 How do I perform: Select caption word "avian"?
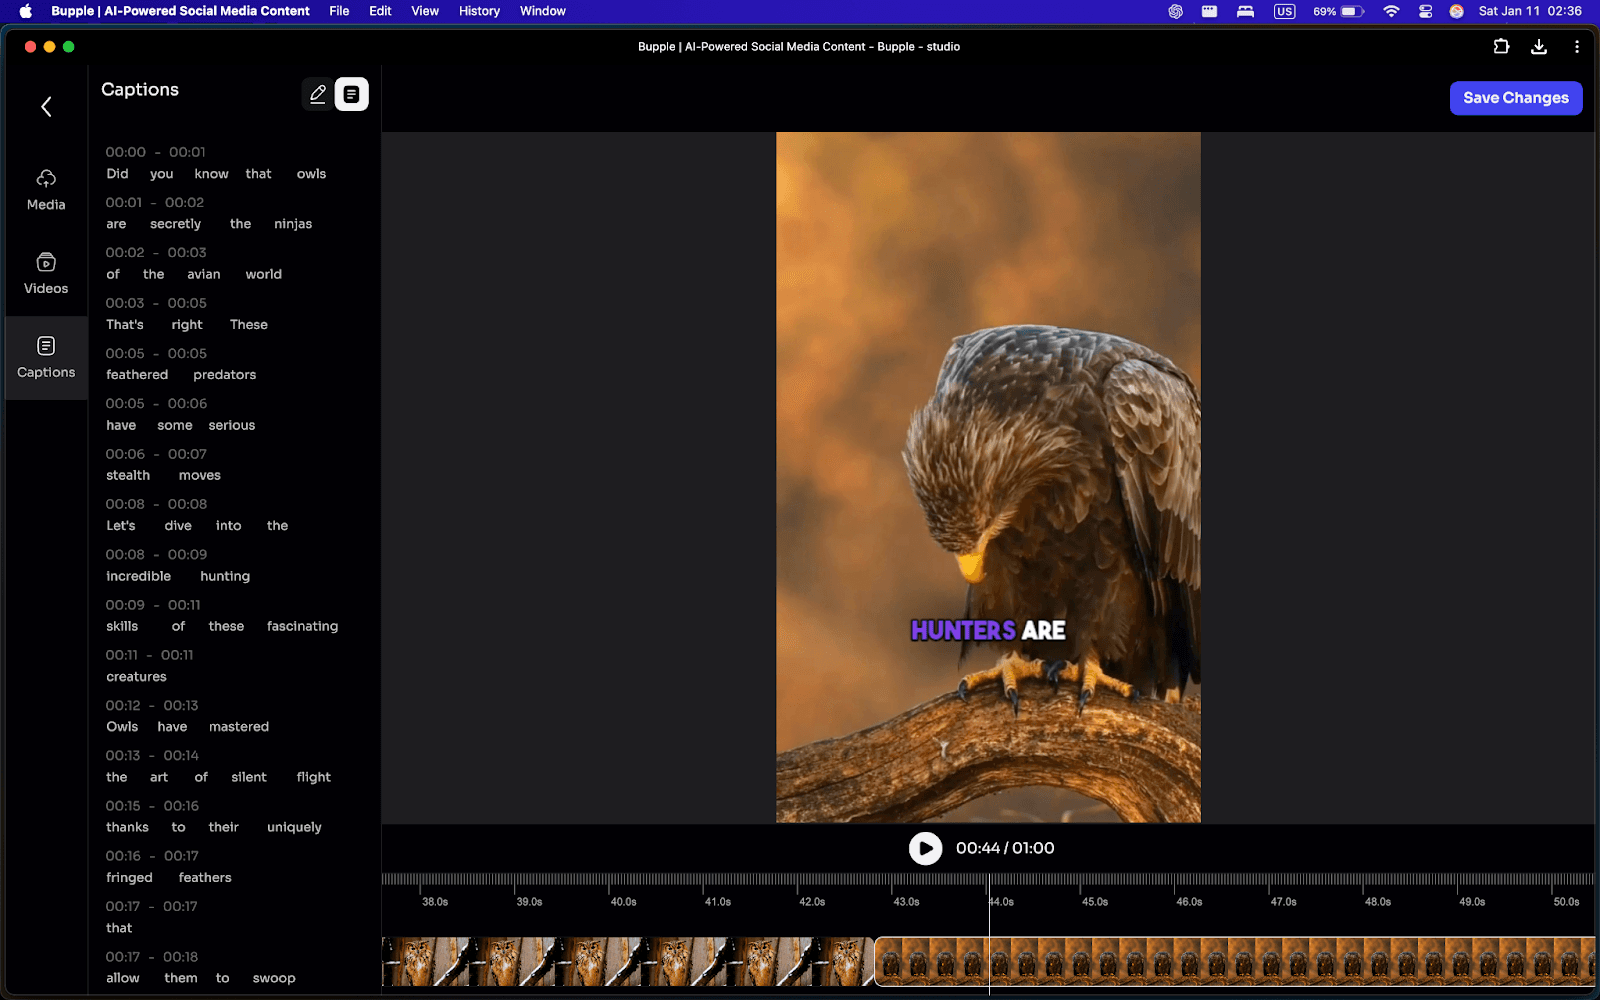click(203, 274)
